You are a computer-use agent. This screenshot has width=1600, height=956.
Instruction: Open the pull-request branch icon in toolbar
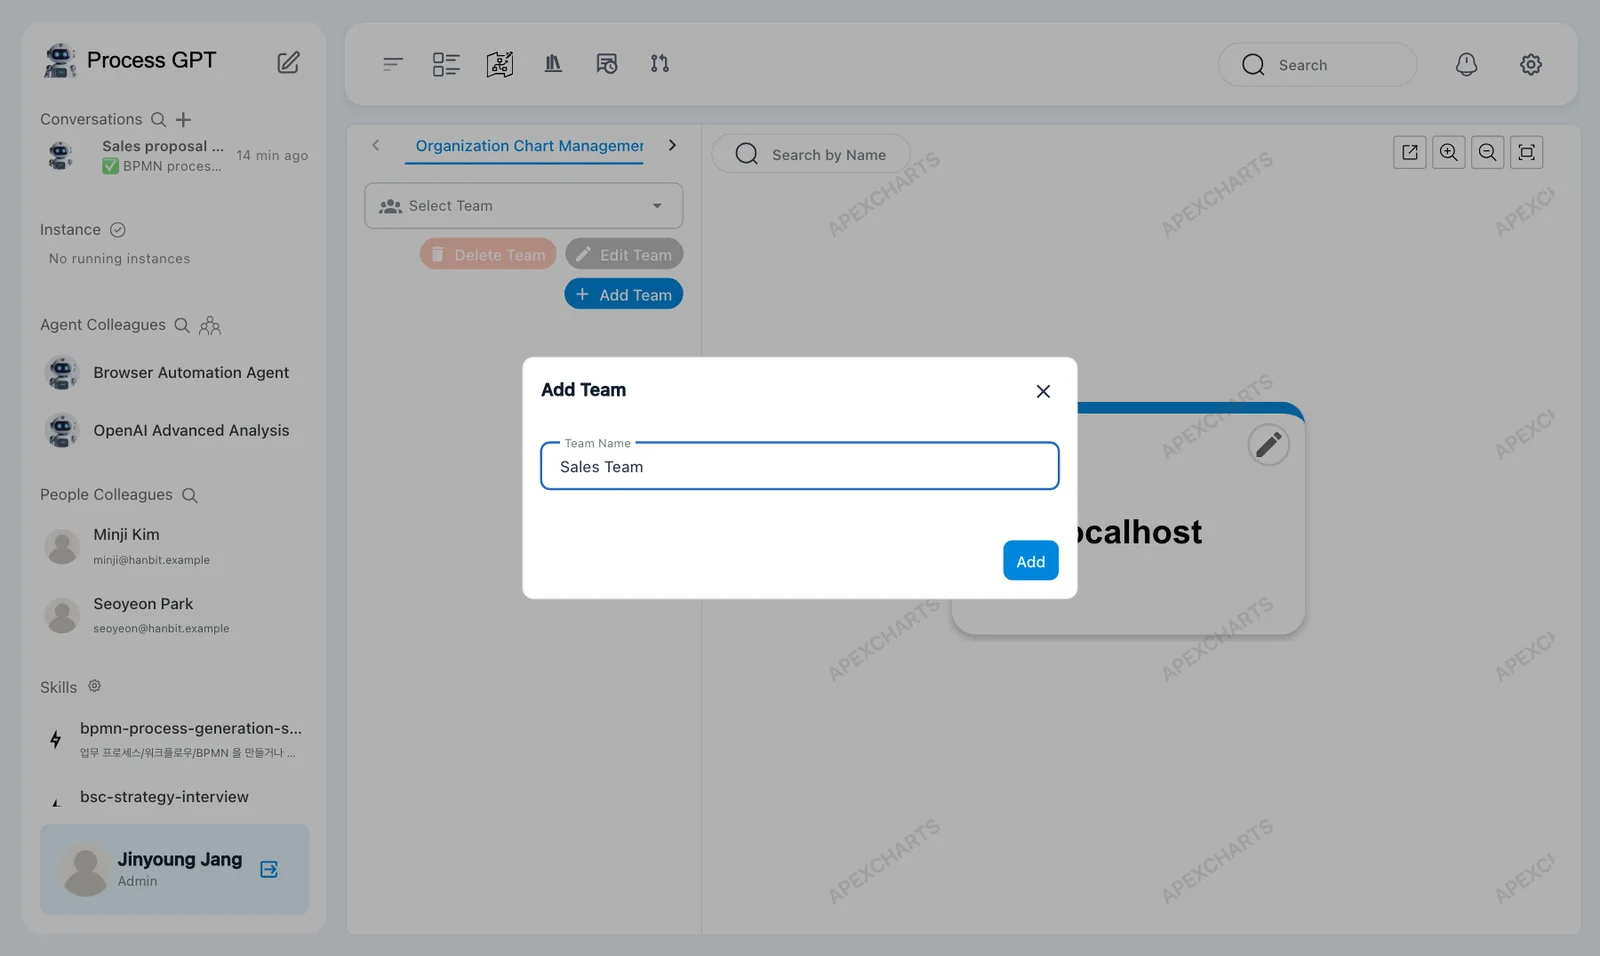pos(660,64)
